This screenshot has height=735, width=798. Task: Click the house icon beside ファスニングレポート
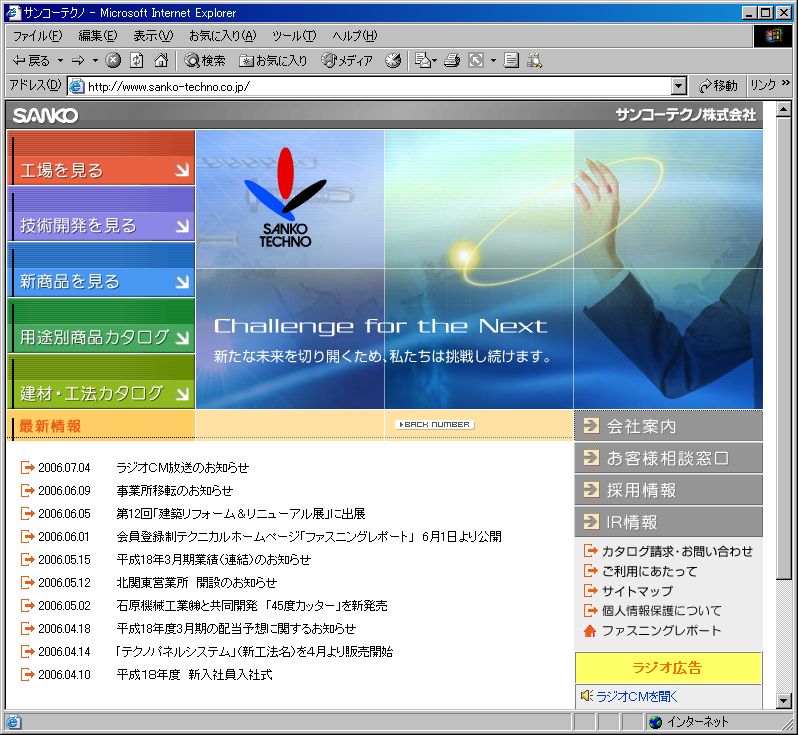pos(590,631)
